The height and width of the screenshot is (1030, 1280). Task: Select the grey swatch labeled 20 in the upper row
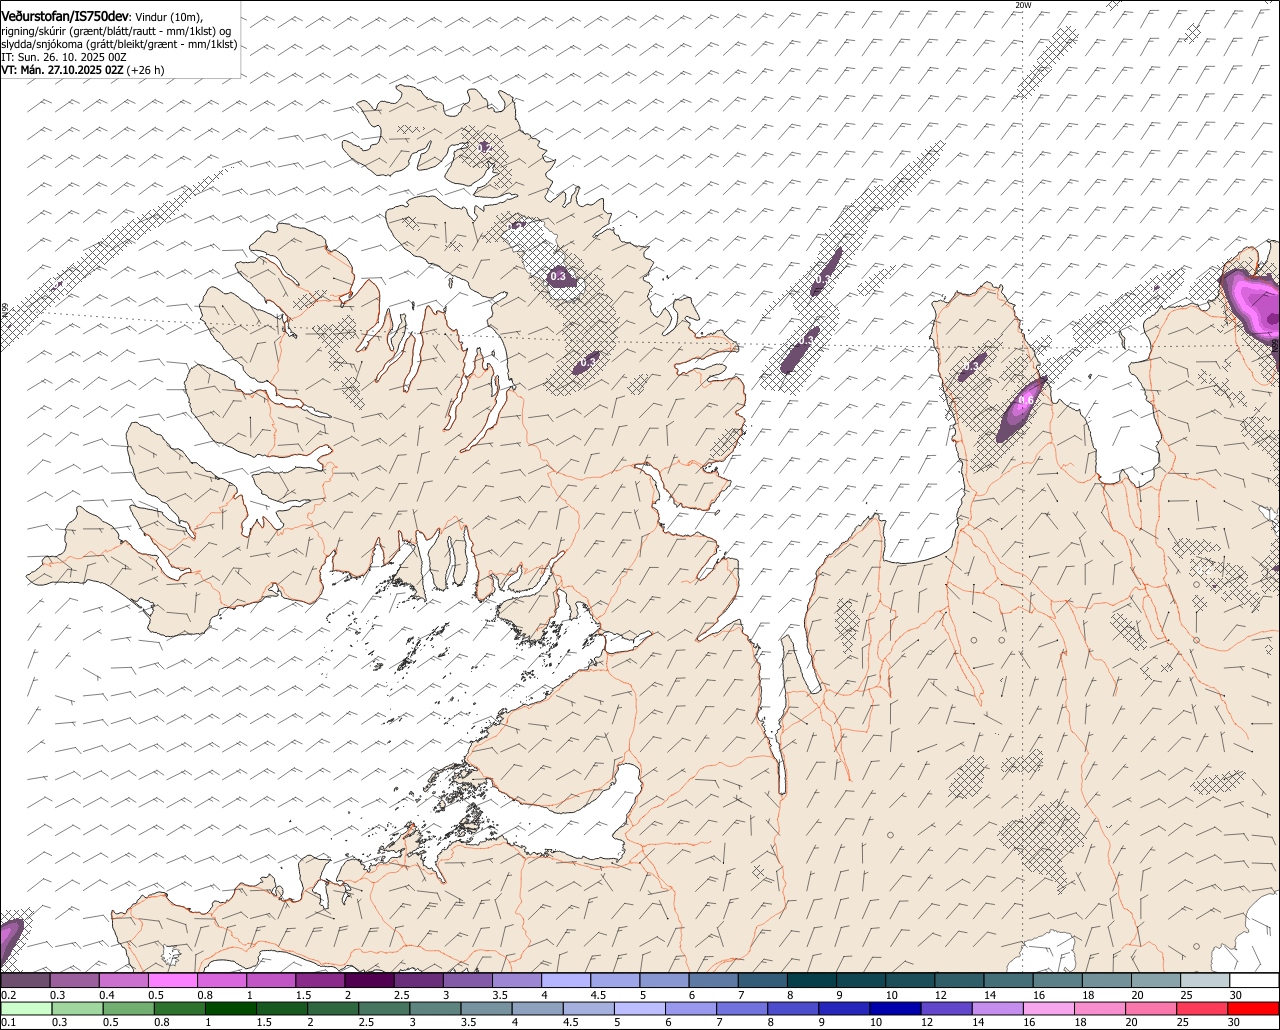coord(1156,981)
